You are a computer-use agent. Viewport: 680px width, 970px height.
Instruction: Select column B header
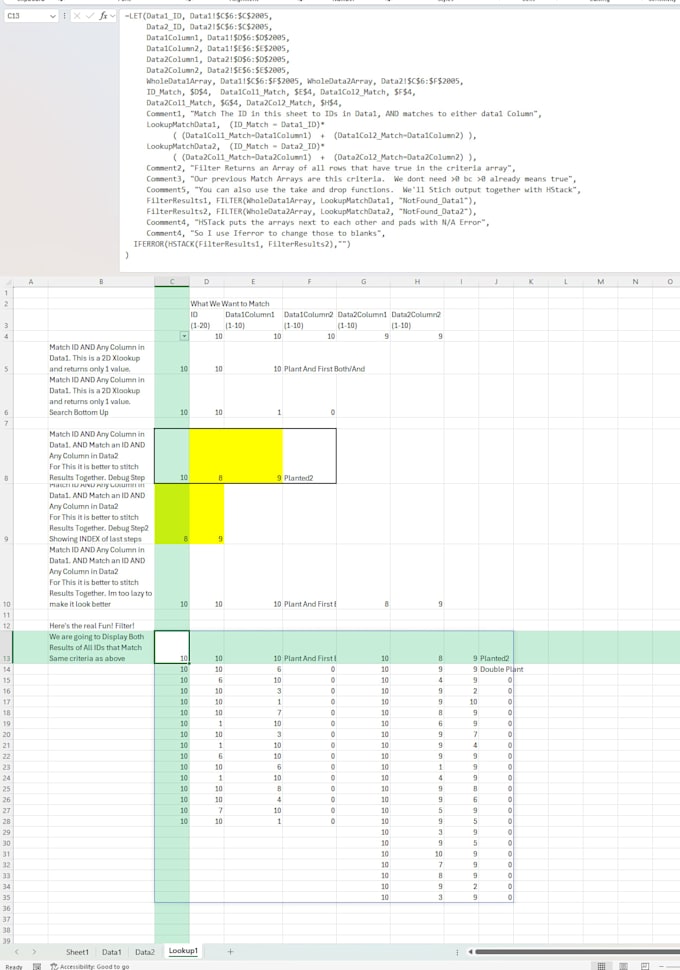coord(101,281)
